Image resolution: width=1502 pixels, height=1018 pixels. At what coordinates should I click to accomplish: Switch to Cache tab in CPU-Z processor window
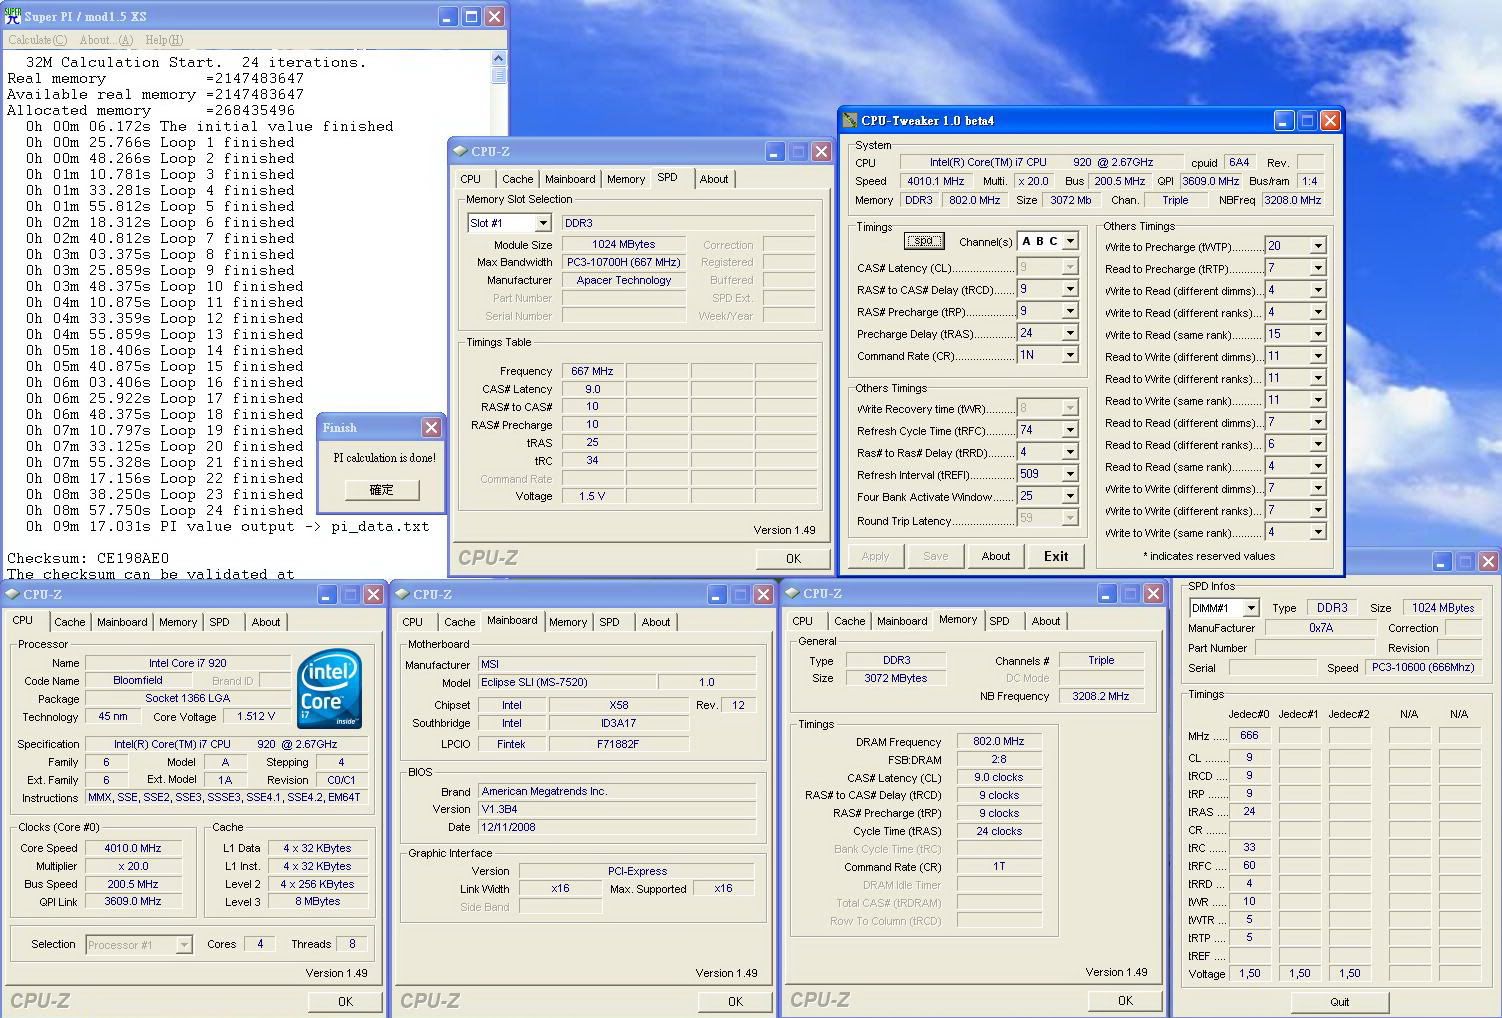[x=70, y=622]
